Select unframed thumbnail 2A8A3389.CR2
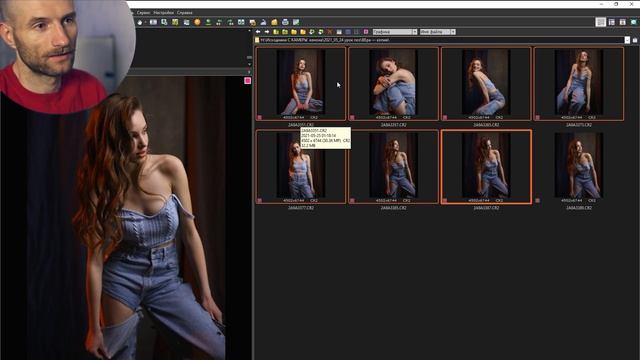The width and height of the screenshot is (640, 360). (579, 167)
